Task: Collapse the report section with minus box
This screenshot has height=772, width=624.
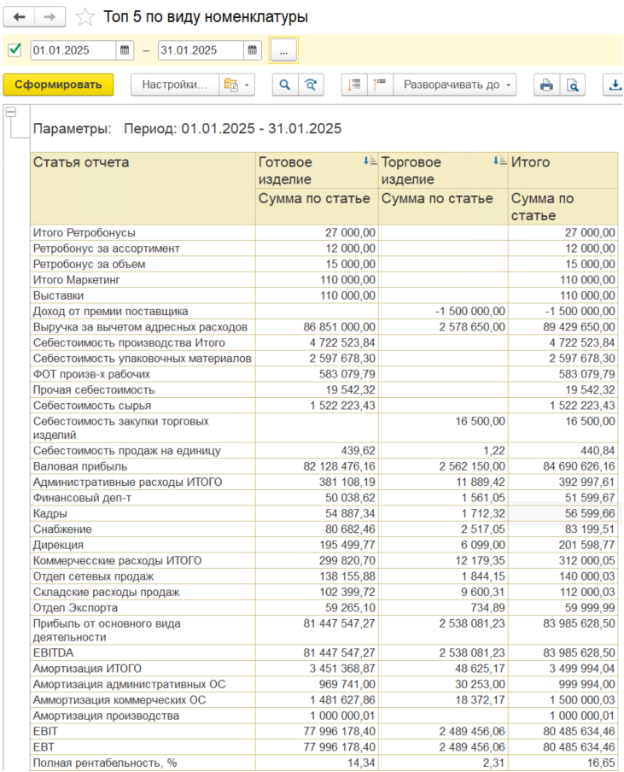Action: click(x=12, y=112)
